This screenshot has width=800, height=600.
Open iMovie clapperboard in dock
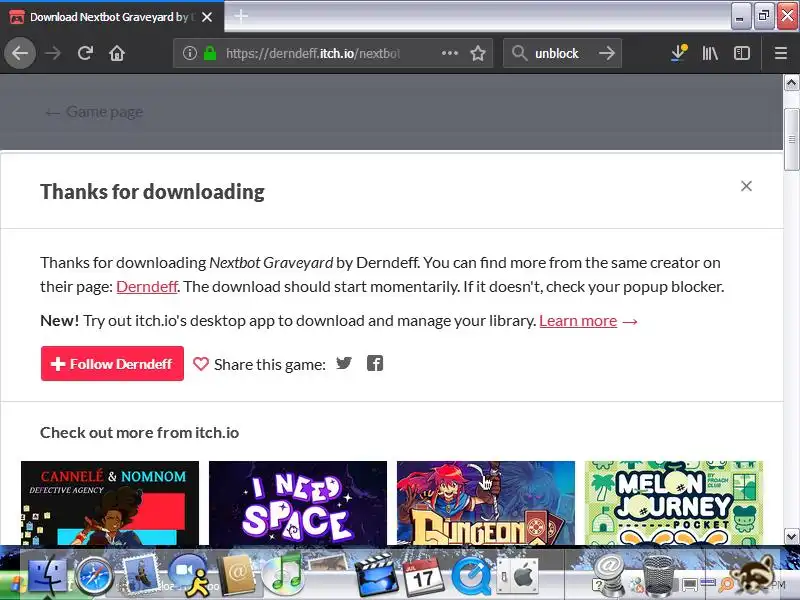click(x=377, y=576)
